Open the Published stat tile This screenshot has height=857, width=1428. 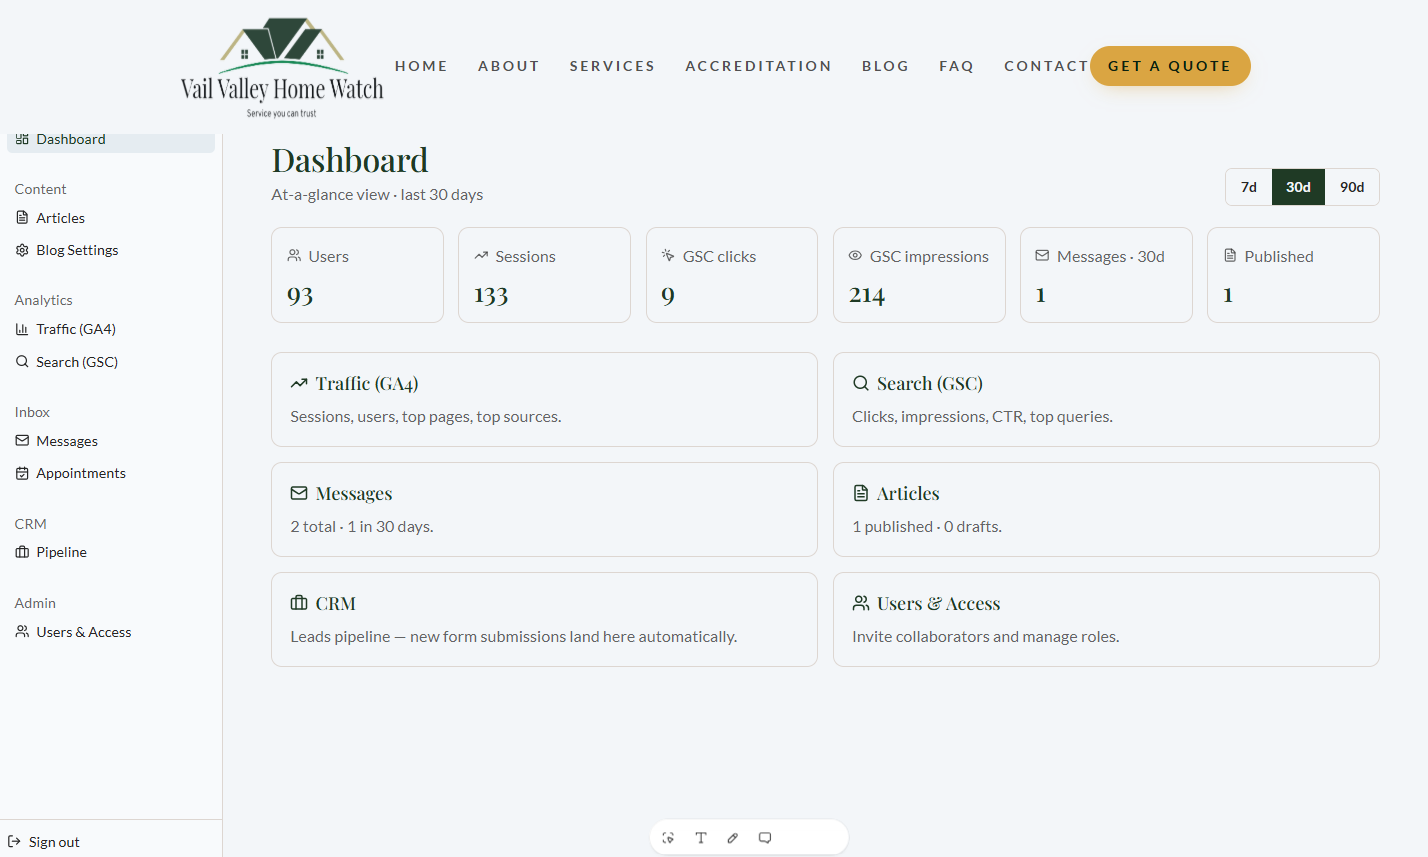pos(1293,275)
